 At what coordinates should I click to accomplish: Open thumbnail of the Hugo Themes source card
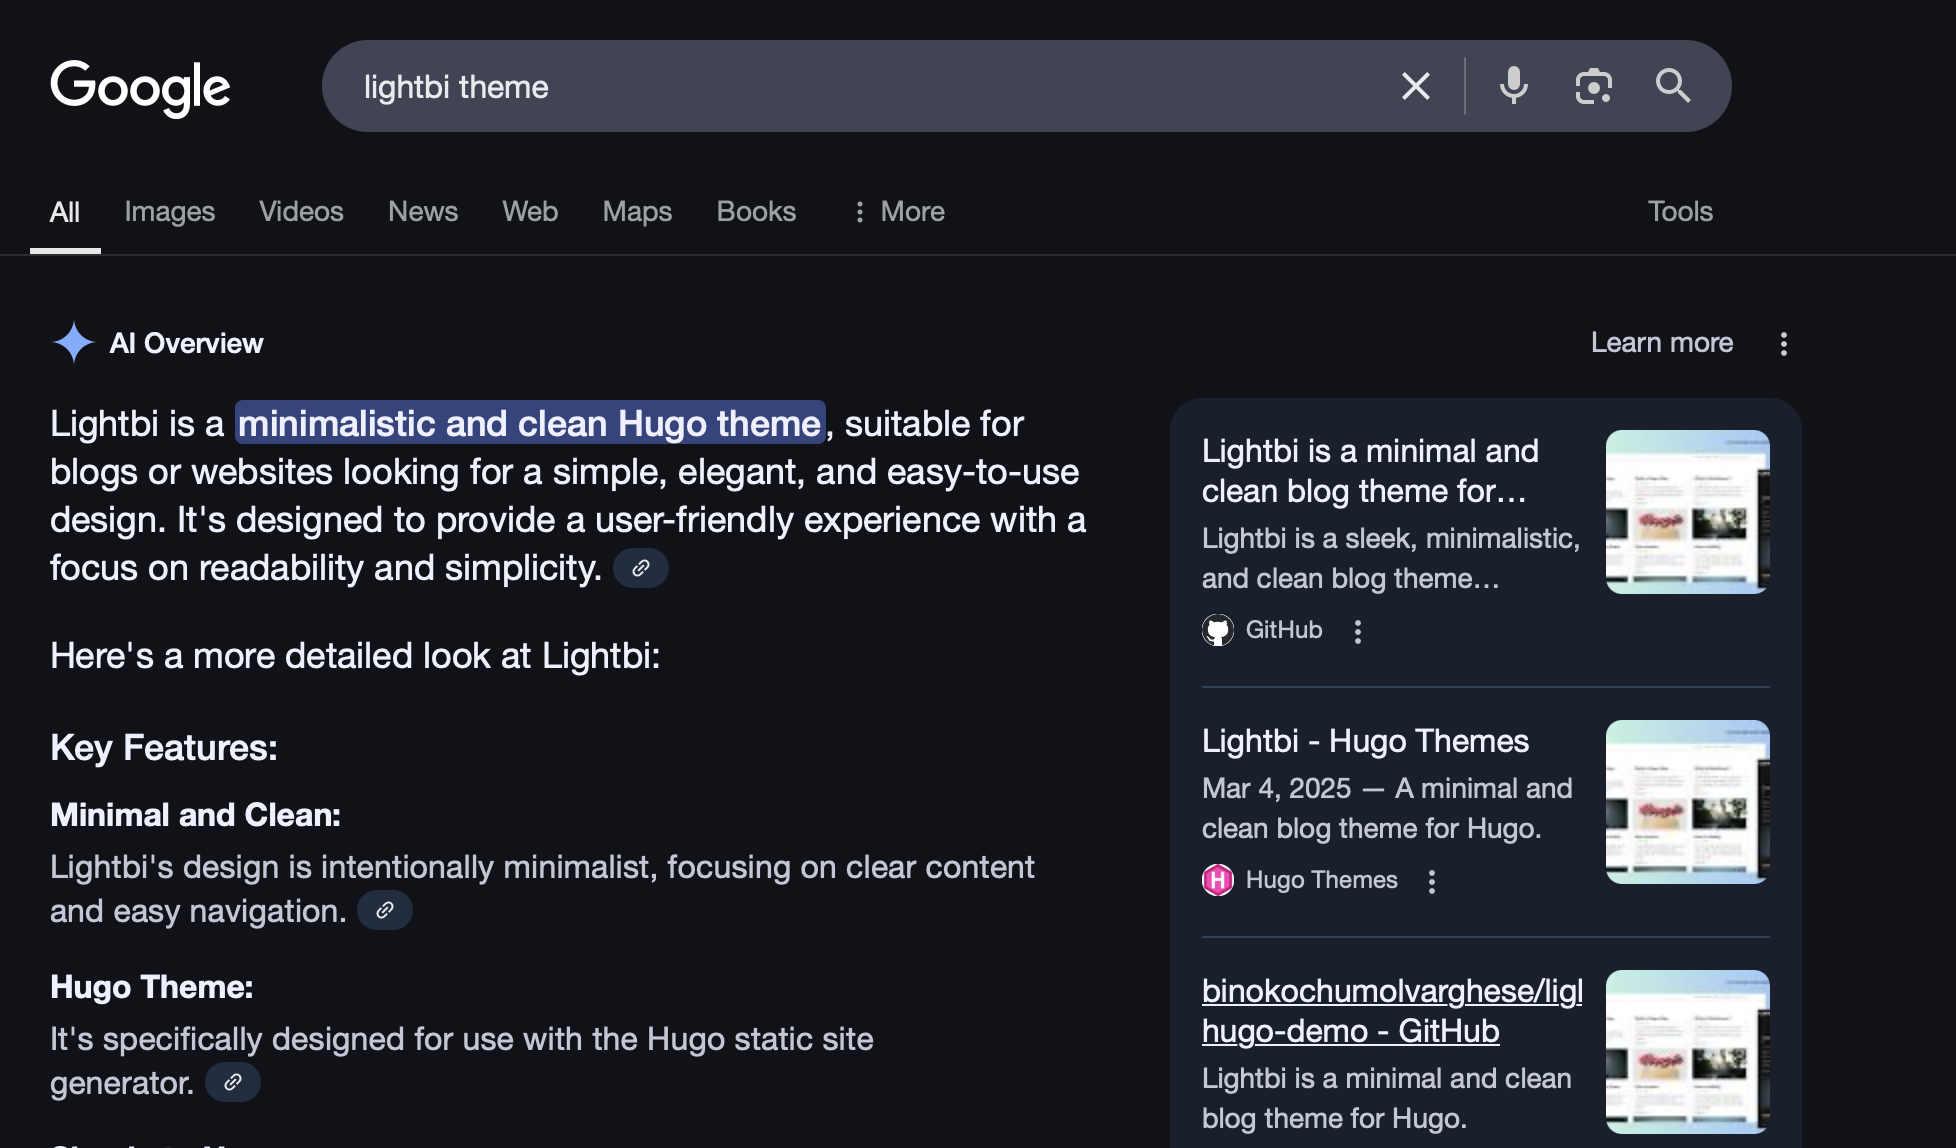[x=1688, y=802]
